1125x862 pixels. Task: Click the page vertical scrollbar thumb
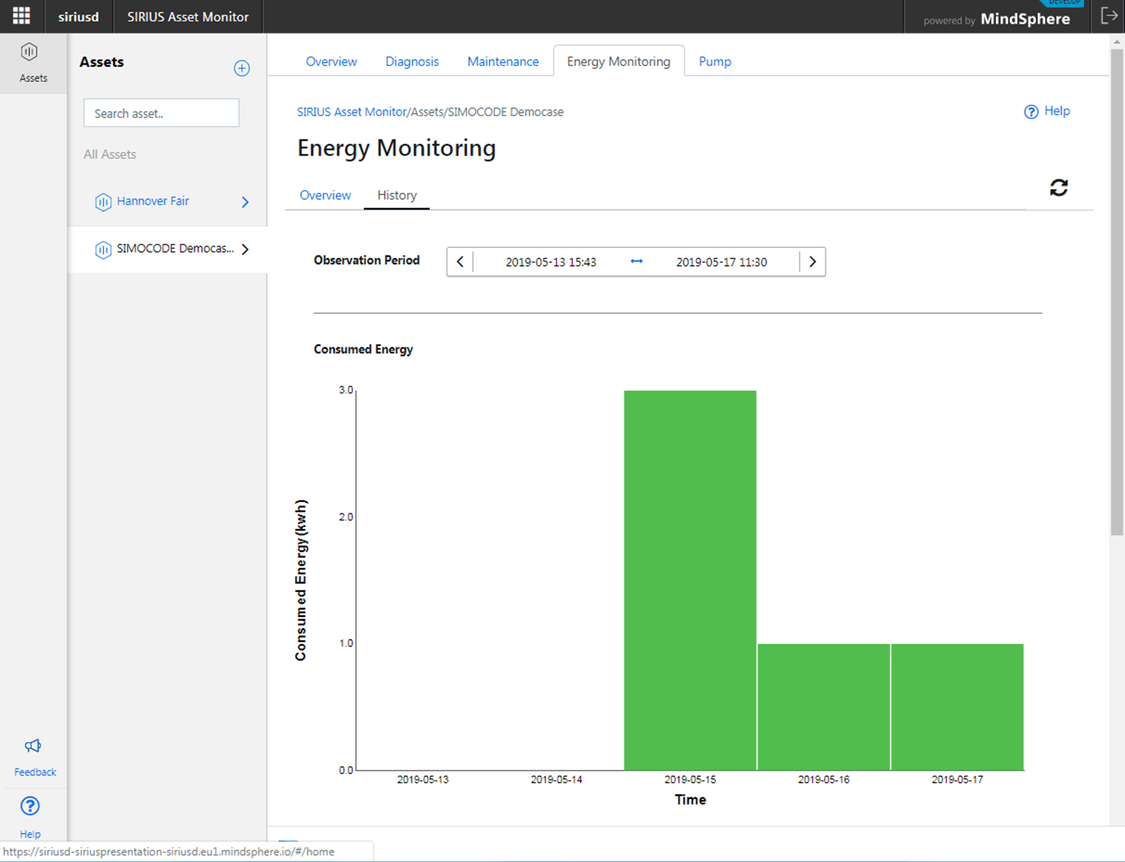1116,292
